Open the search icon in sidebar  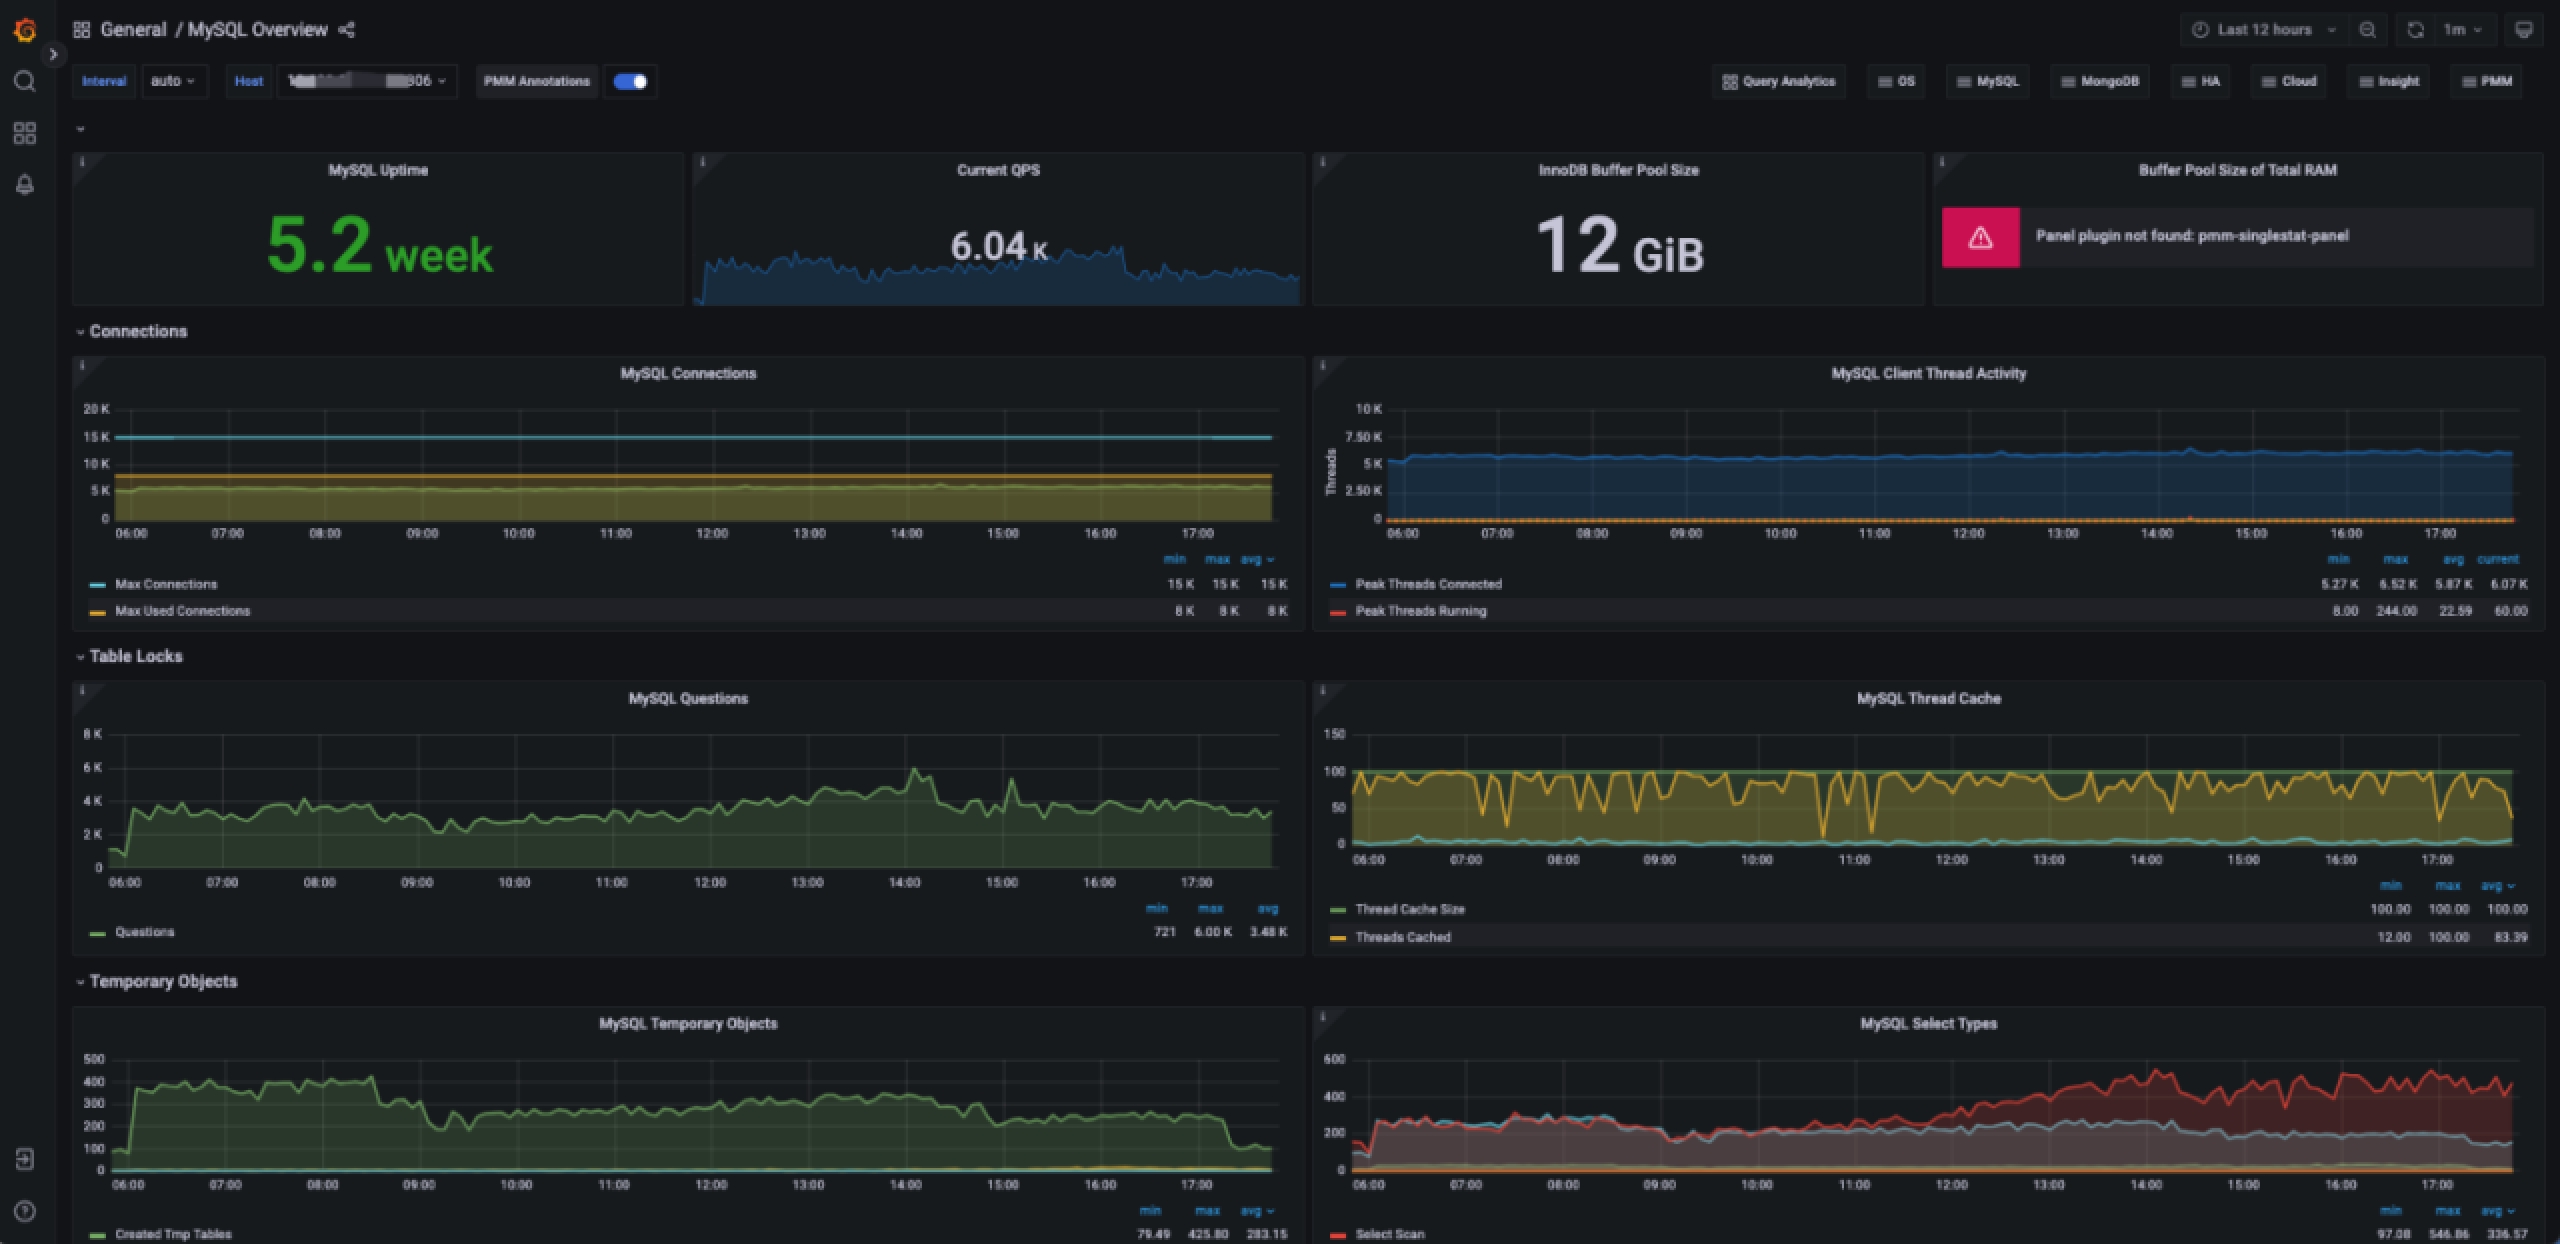(x=25, y=81)
